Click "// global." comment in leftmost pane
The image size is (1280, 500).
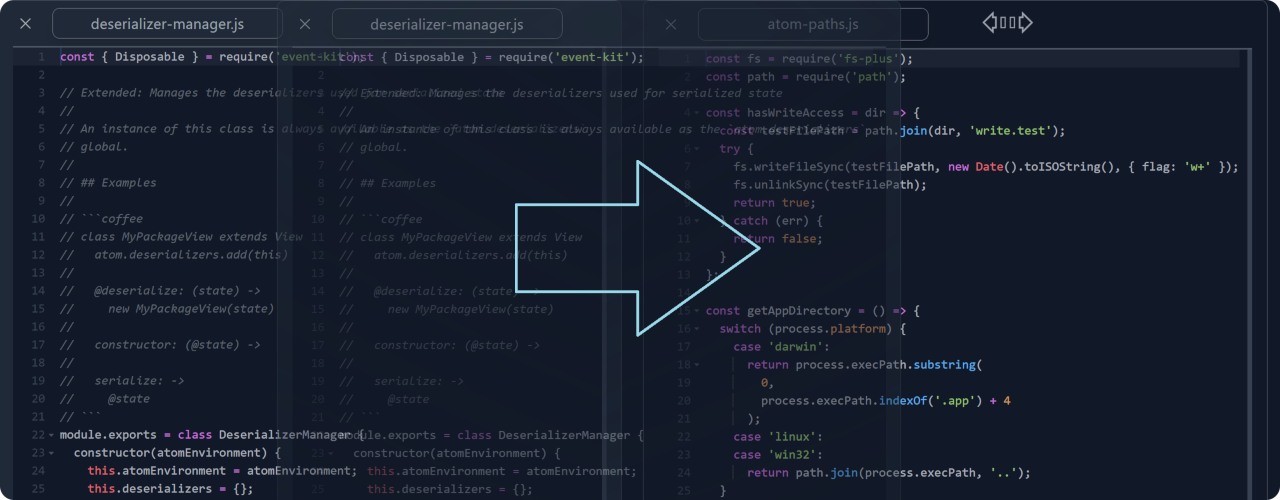94,147
